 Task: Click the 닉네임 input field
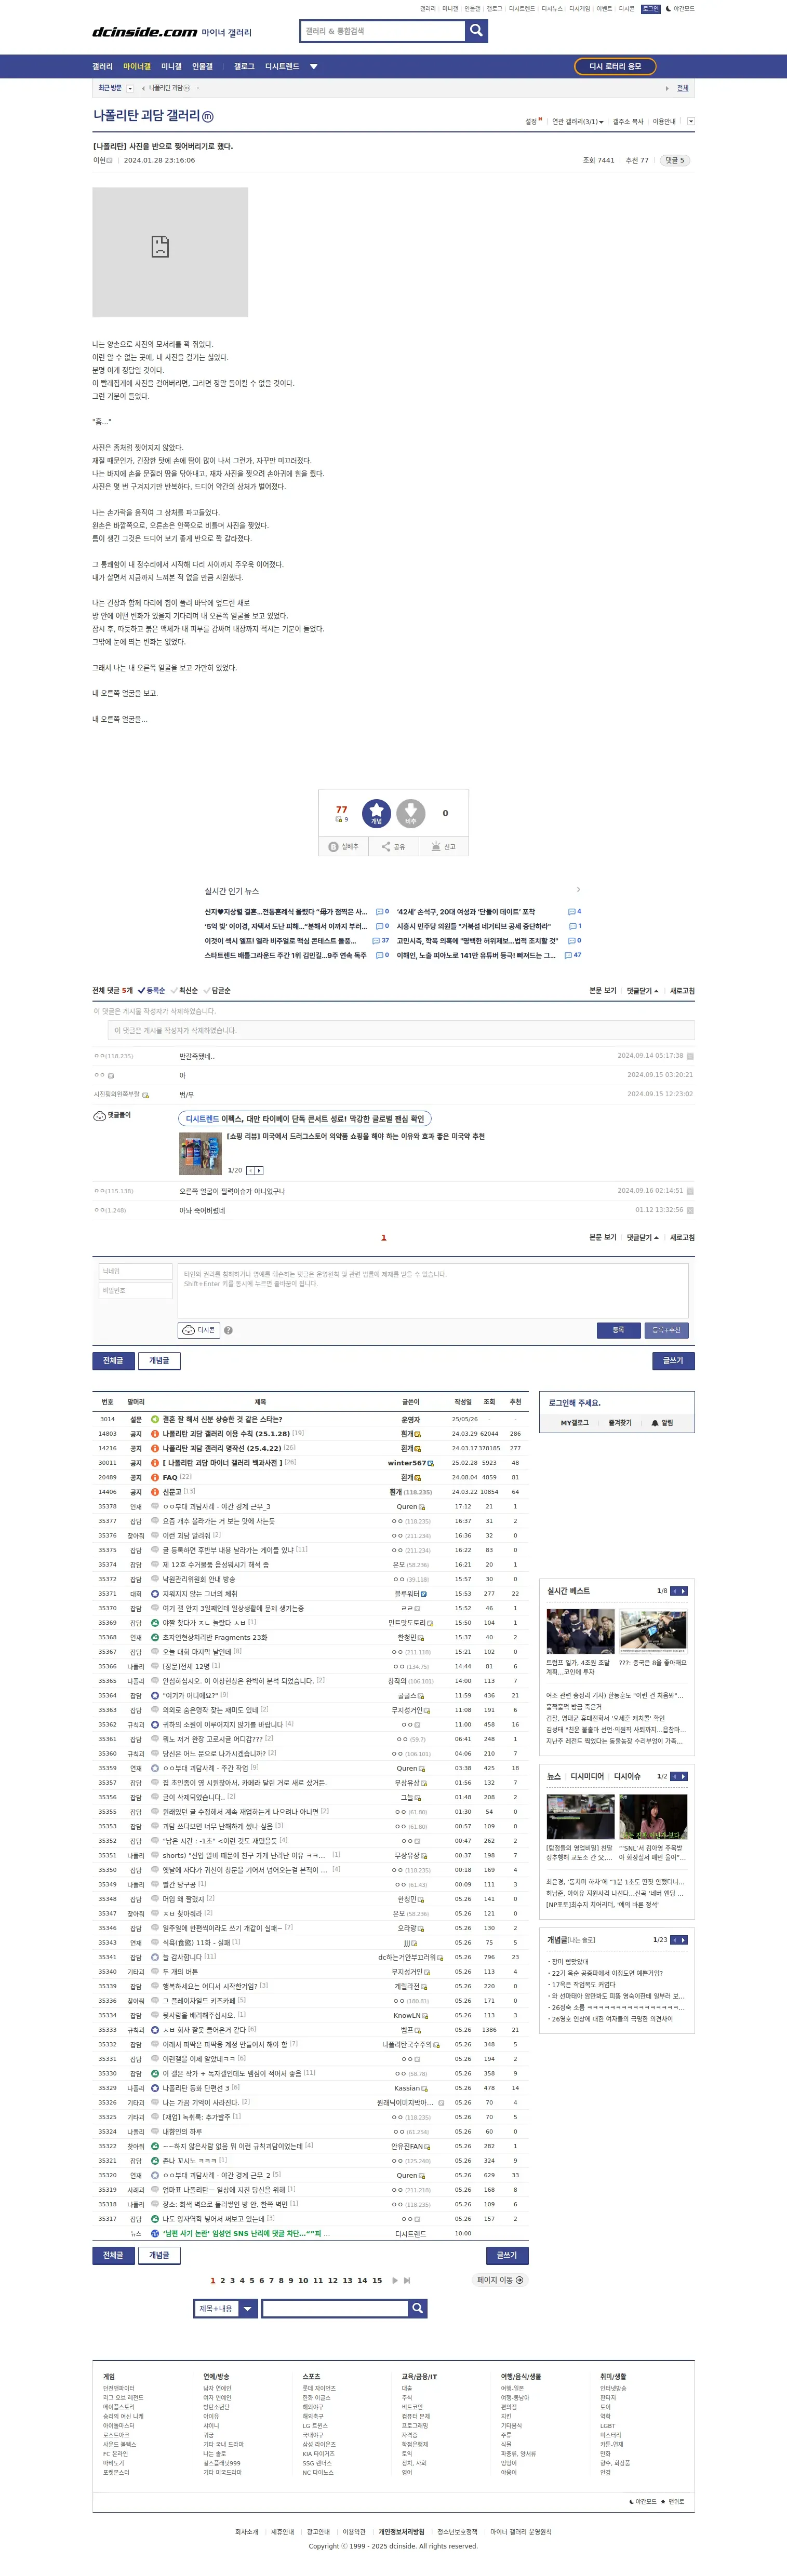click(x=135, y=1271)
